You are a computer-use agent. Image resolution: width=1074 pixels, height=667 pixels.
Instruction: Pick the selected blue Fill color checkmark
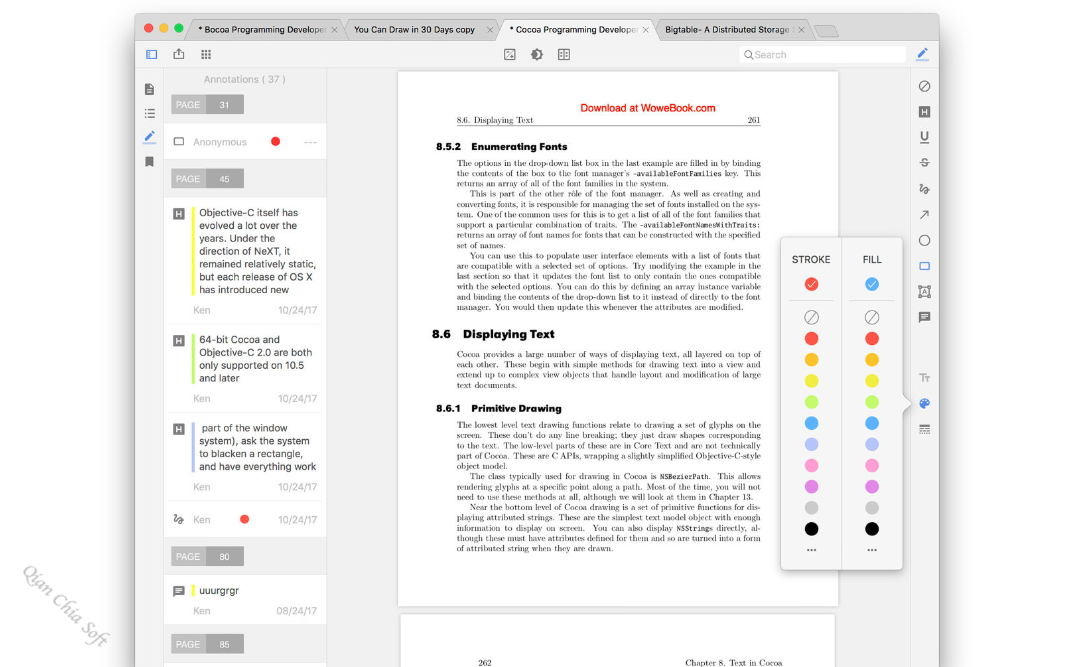click(871, 284)
